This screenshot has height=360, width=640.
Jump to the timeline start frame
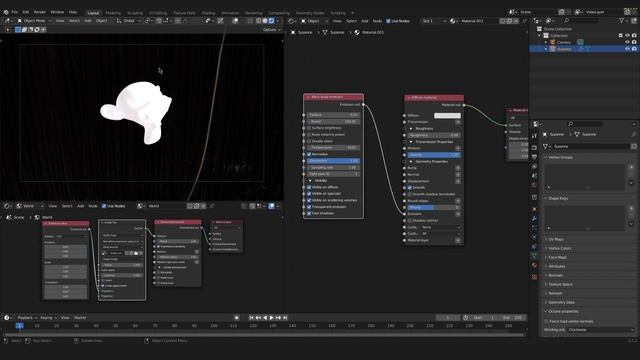tap(251, 318)
